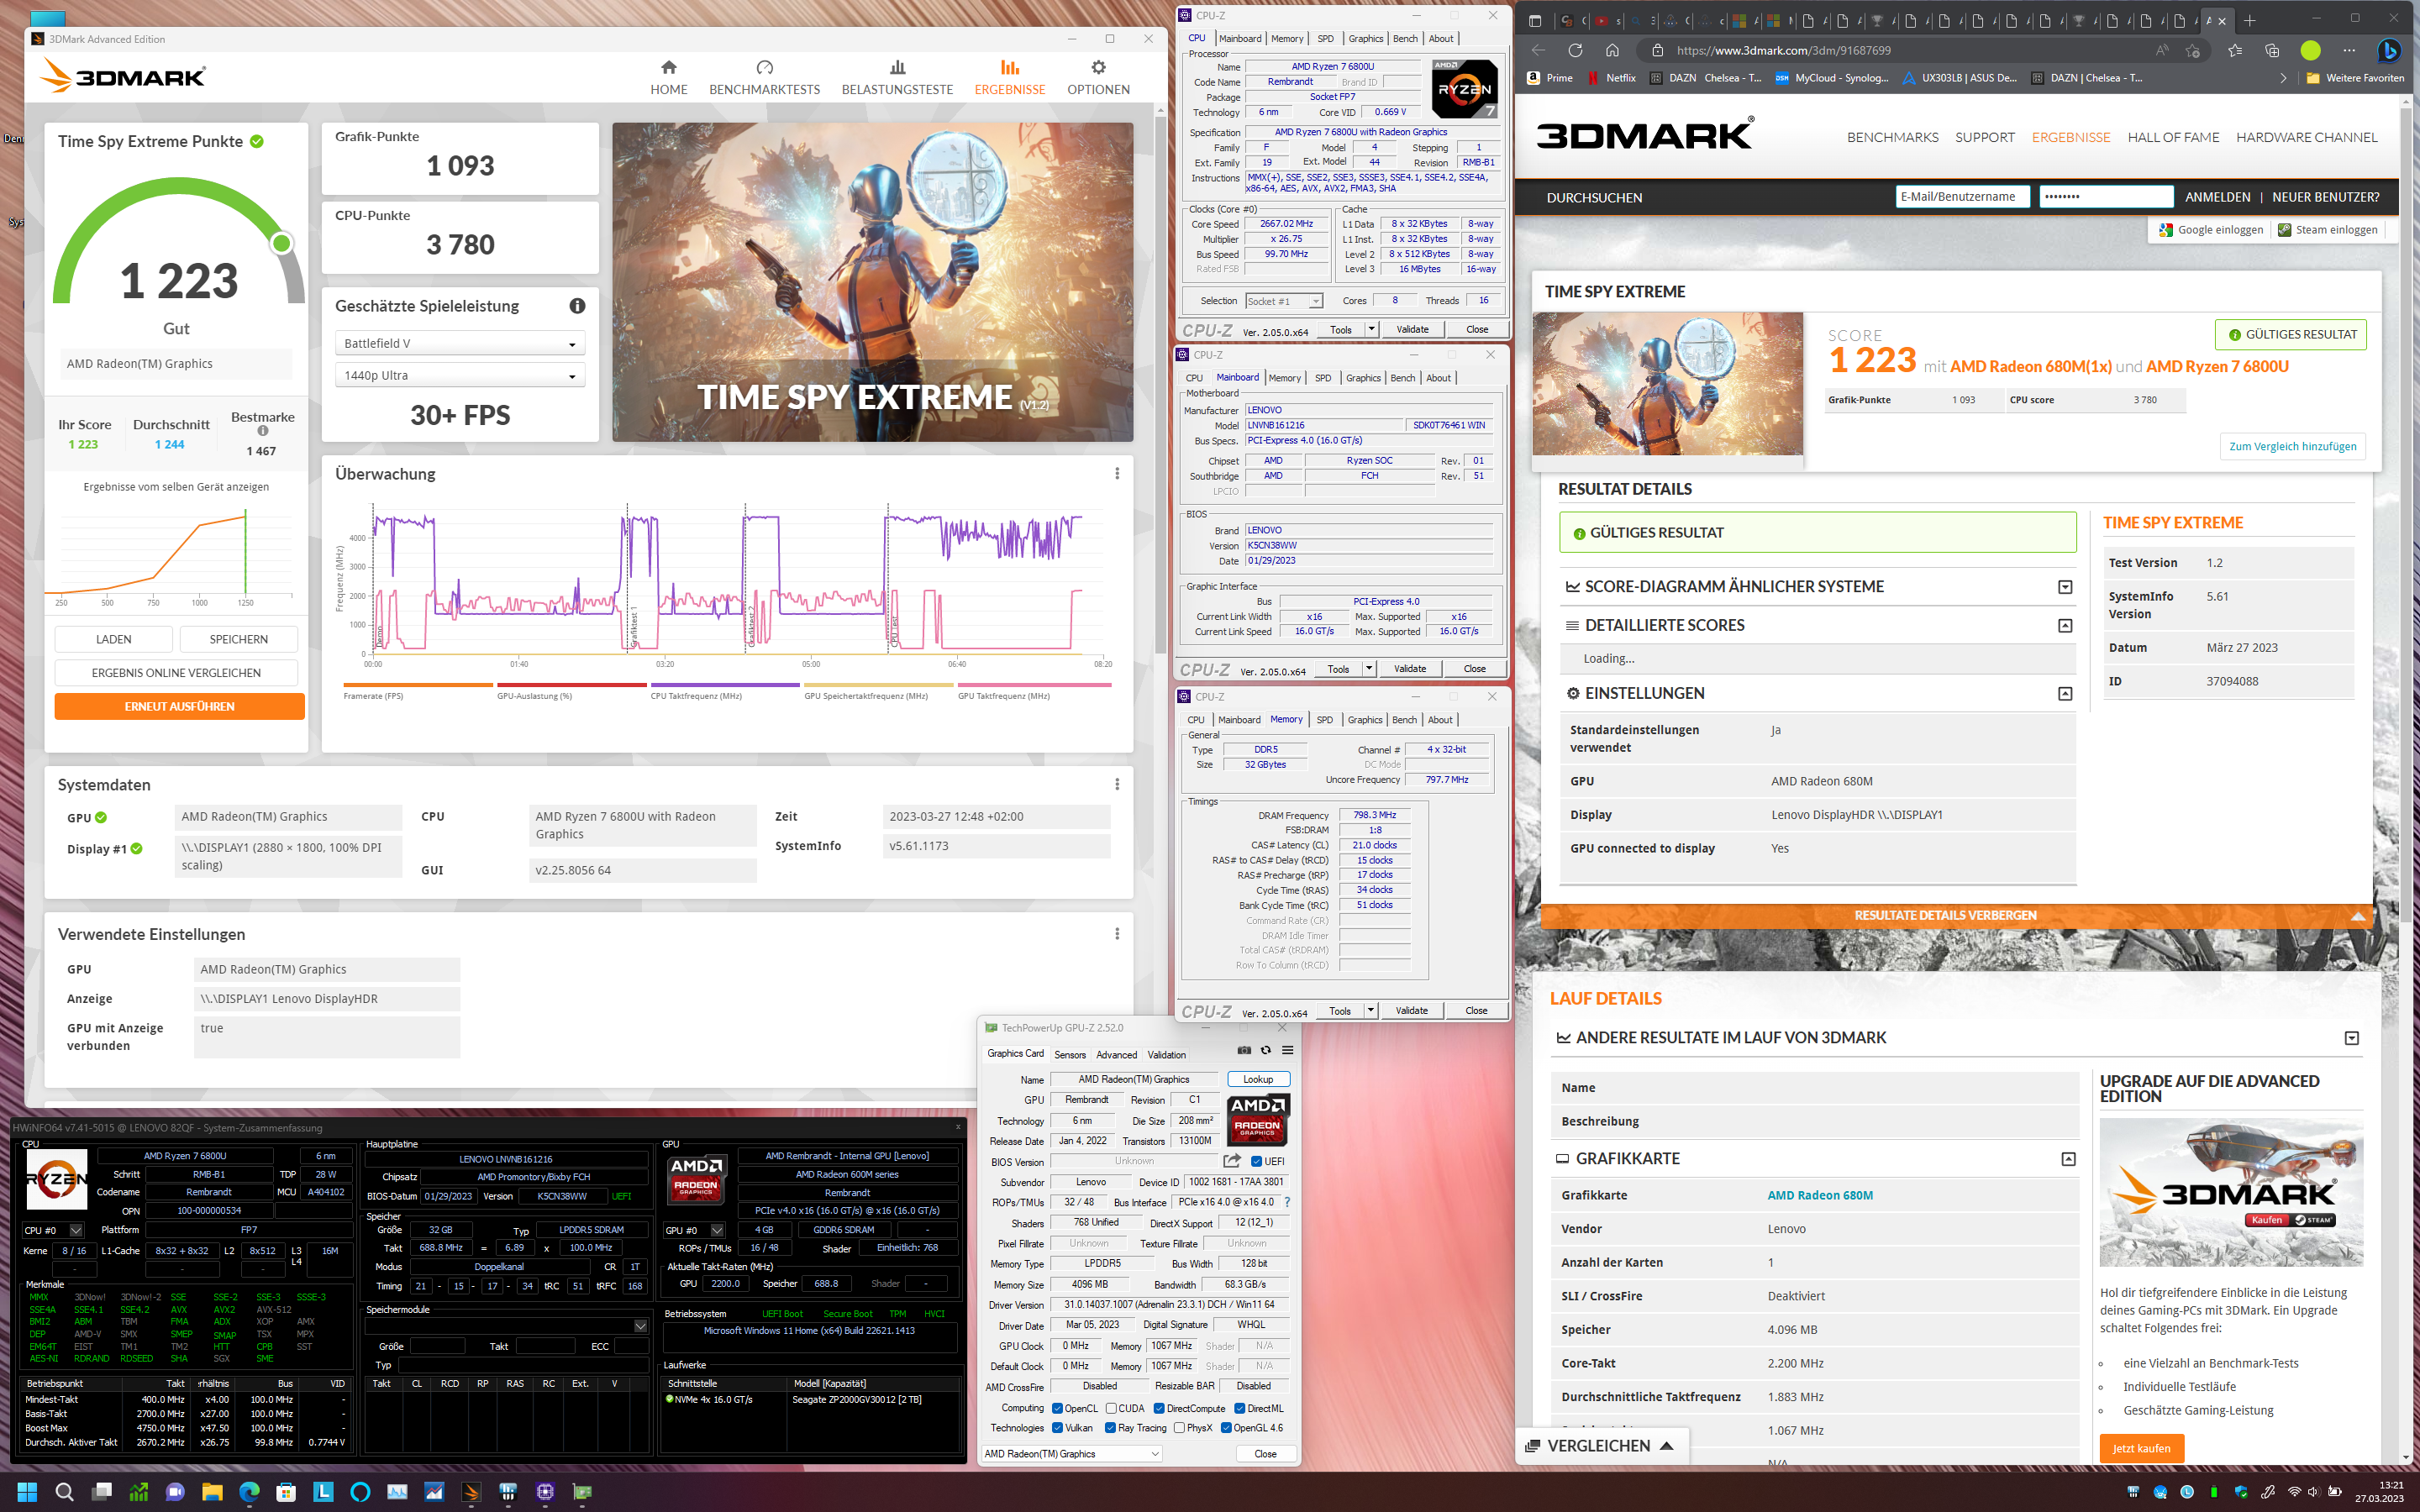
Task: Expand SCORE-DIAGRAMM ÄHNLICHER SYSTEME section
Action: pos(2065,587)
